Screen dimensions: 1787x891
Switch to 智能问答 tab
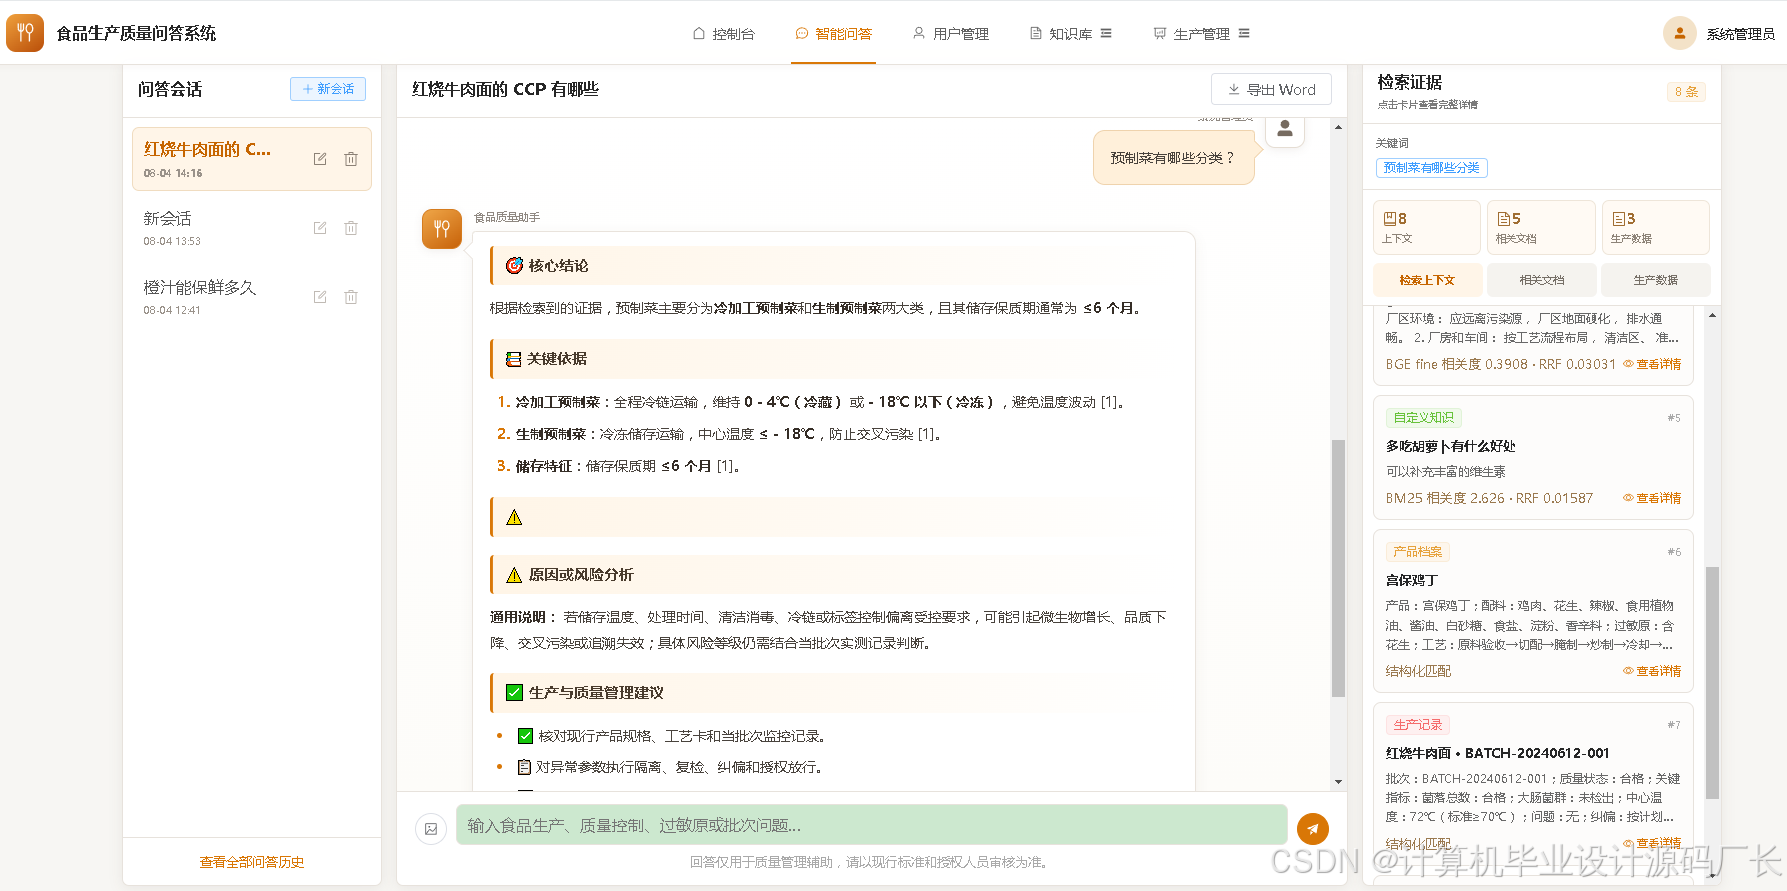(x=833, y=34)
